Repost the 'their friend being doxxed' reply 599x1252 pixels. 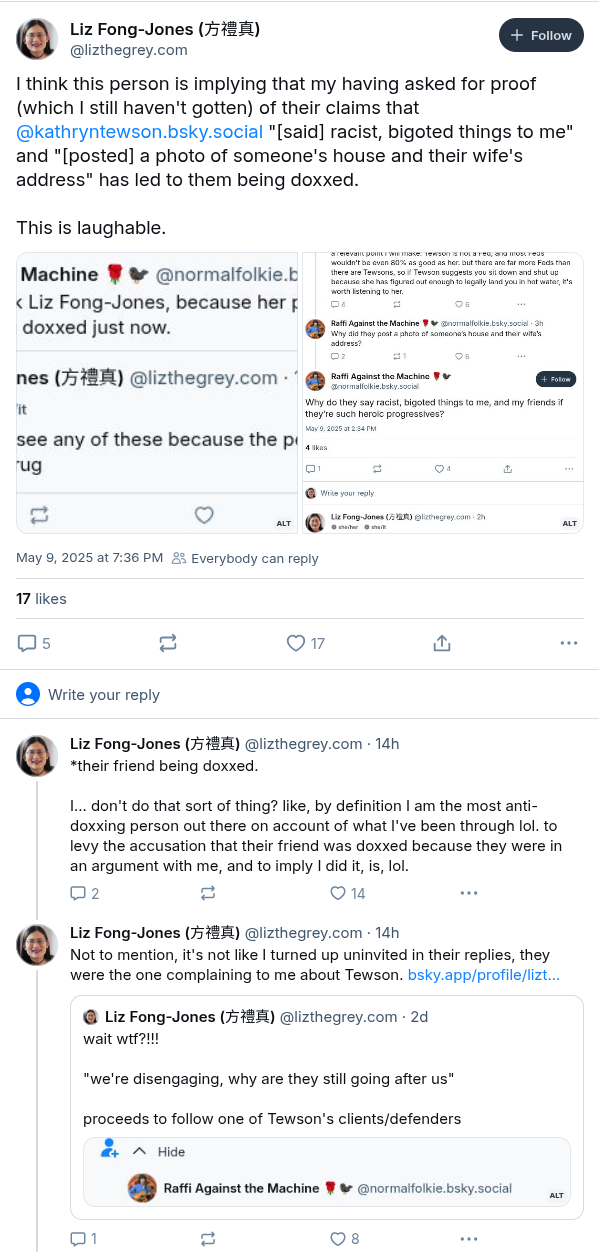[208, 893]
